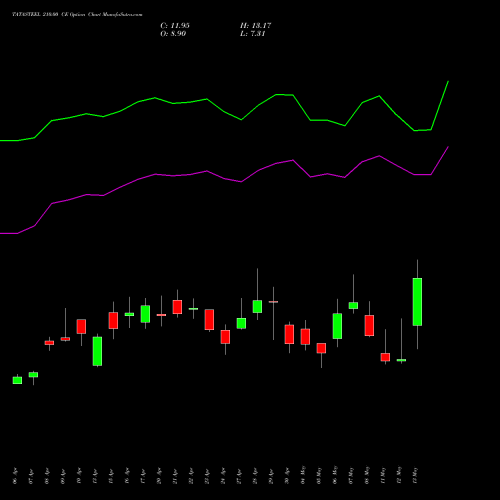Click the small green candle above 06 Apr
Image resolution: width=500 pixels, height=500 pixels.
[x=17, y=380]
